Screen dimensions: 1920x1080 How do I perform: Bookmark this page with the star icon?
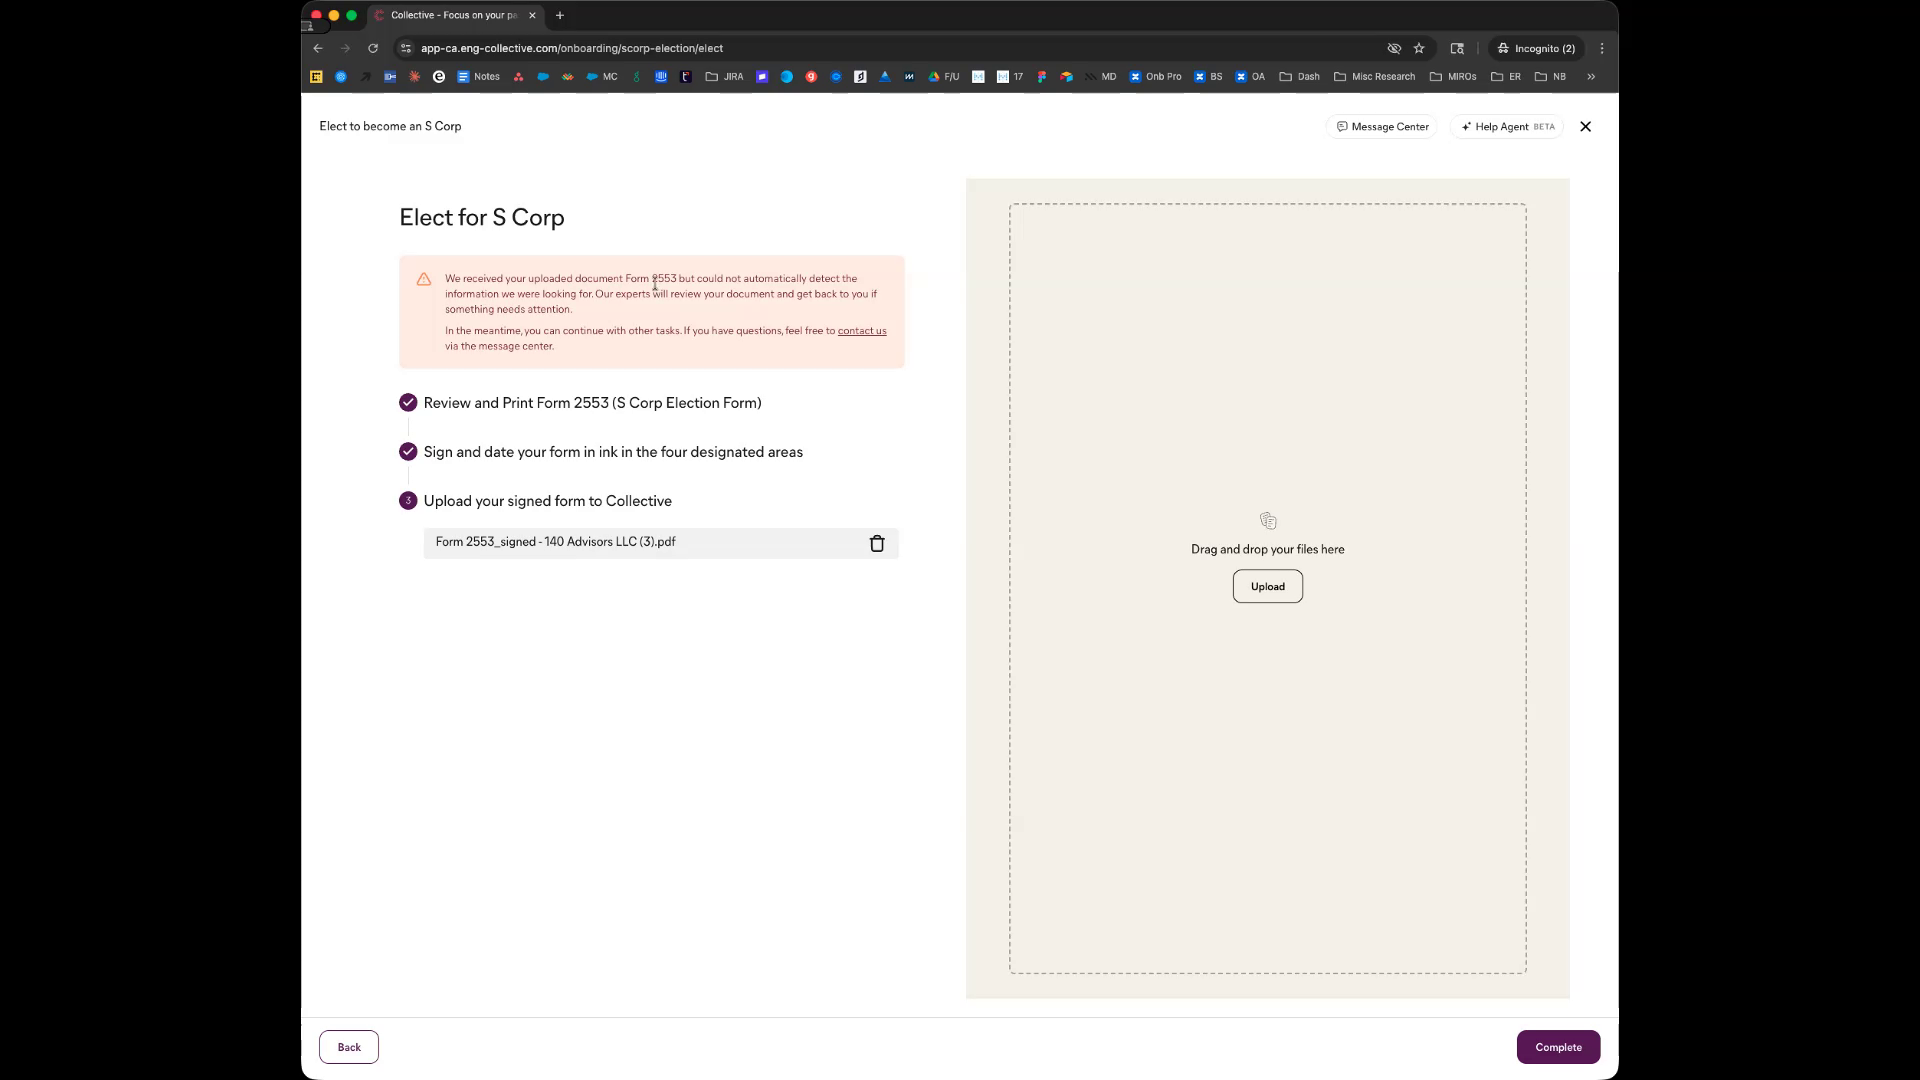click(1419, 48)
